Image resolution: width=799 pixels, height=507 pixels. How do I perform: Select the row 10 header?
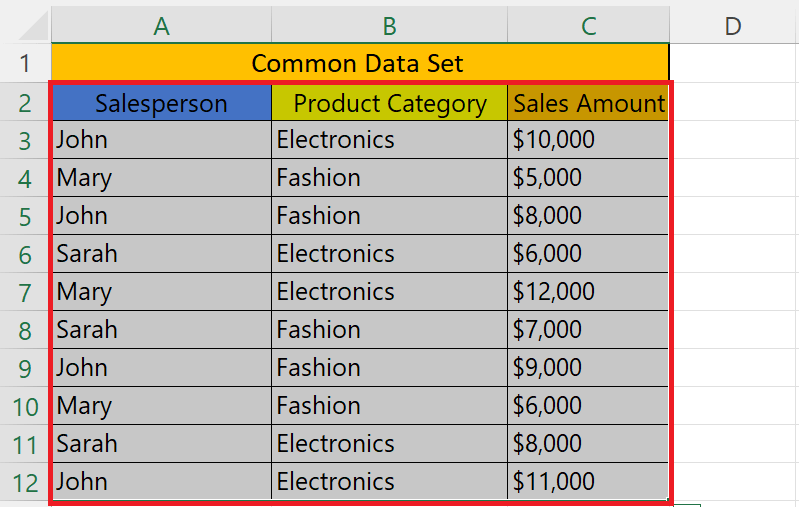[25, 406]
